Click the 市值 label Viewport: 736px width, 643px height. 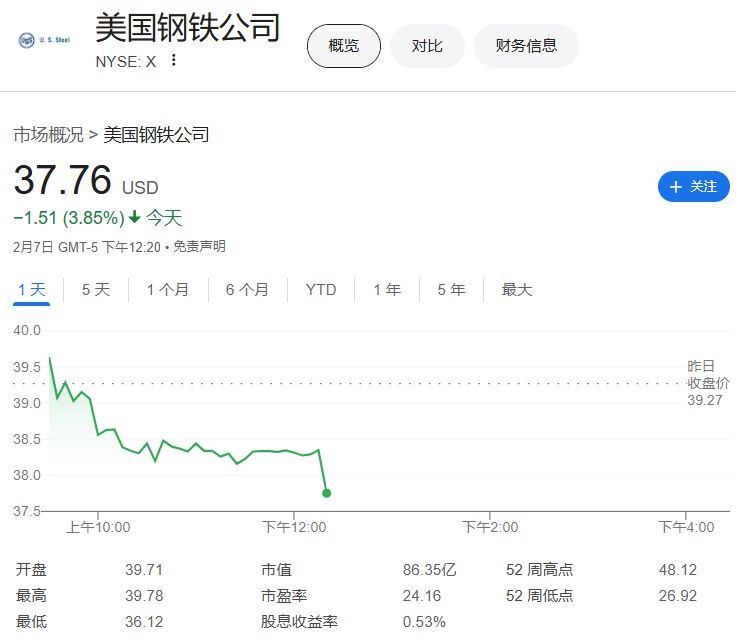(276, 570)
